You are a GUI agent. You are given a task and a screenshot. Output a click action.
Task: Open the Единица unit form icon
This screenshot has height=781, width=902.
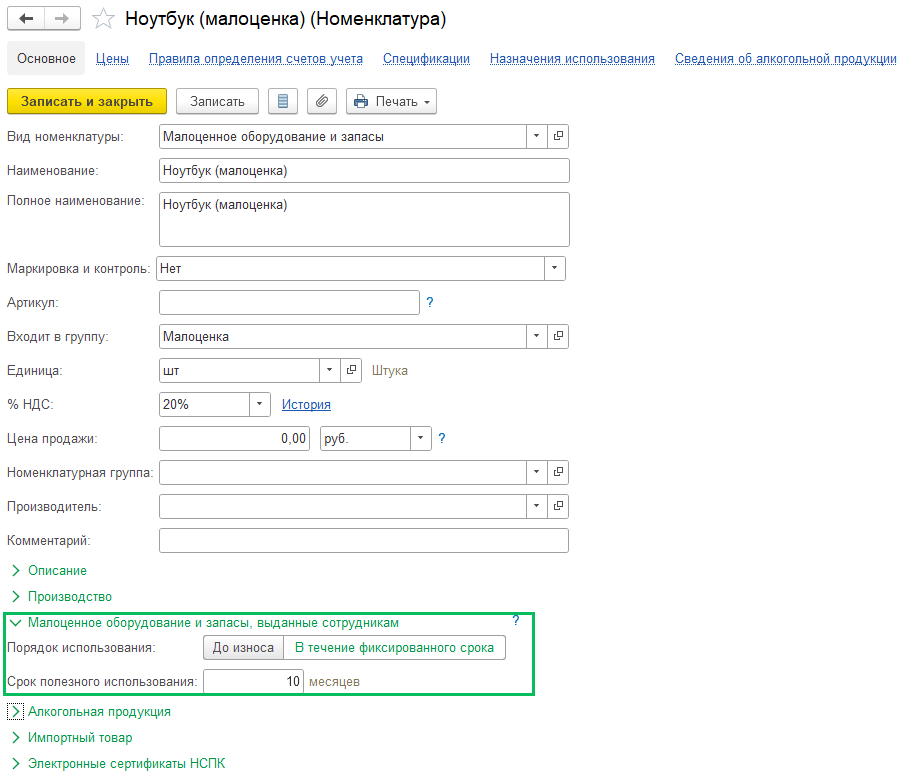350,371
